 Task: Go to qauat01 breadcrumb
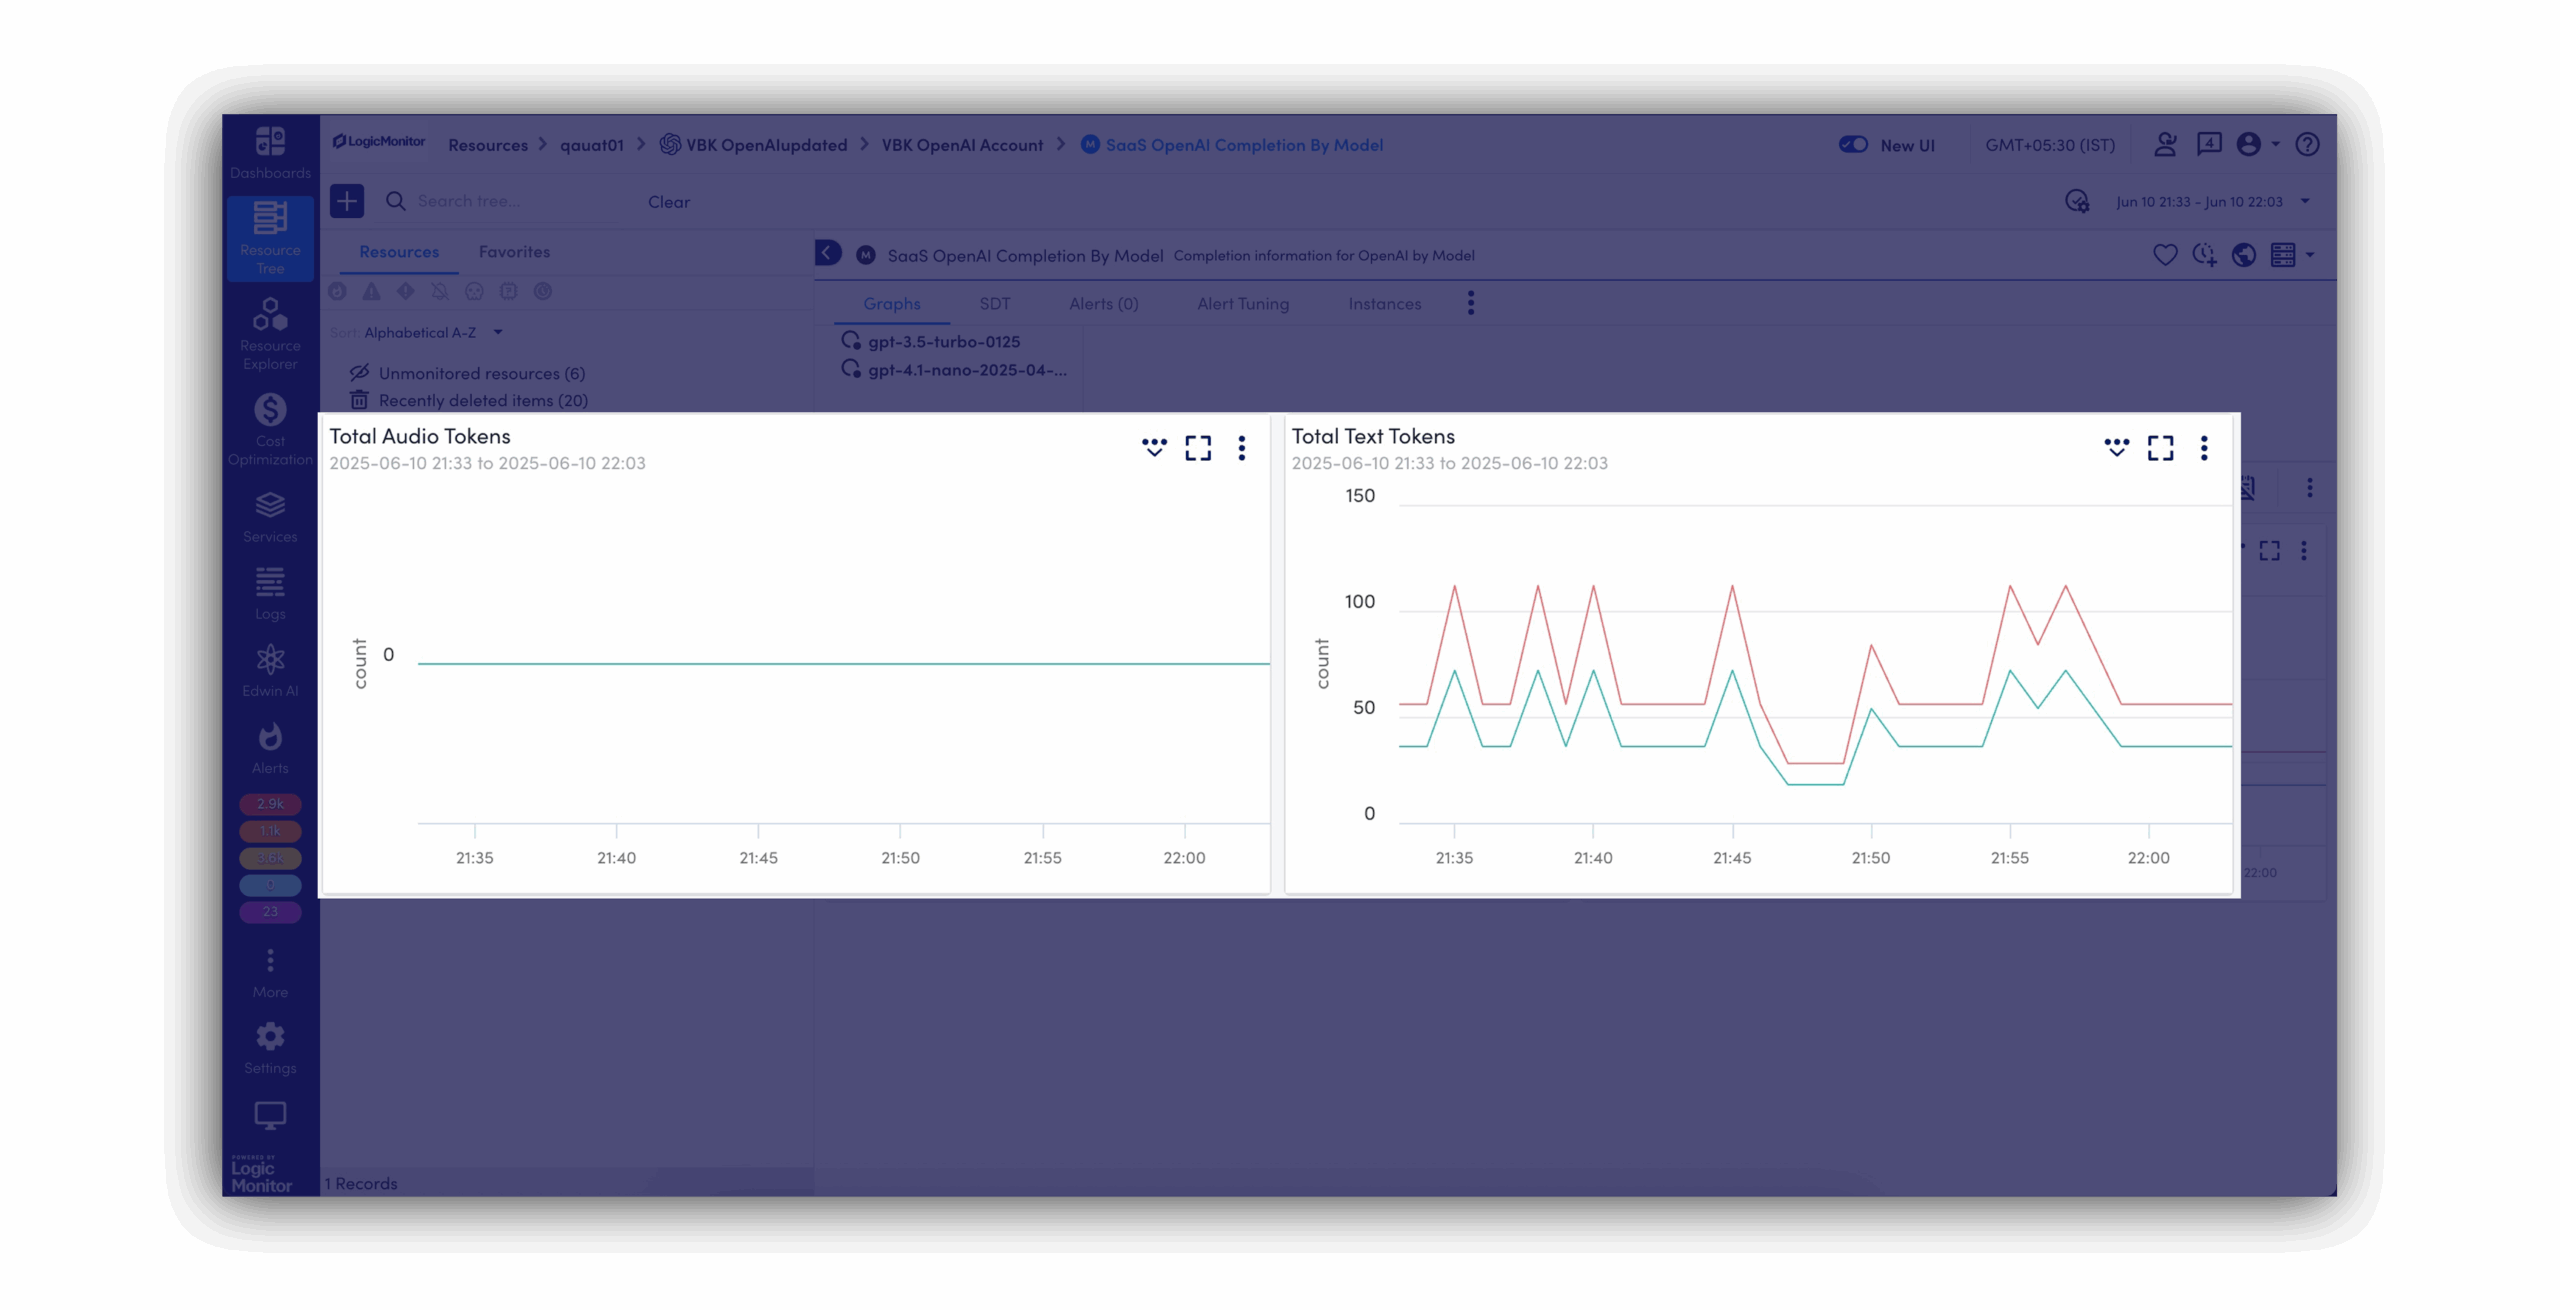591,145
